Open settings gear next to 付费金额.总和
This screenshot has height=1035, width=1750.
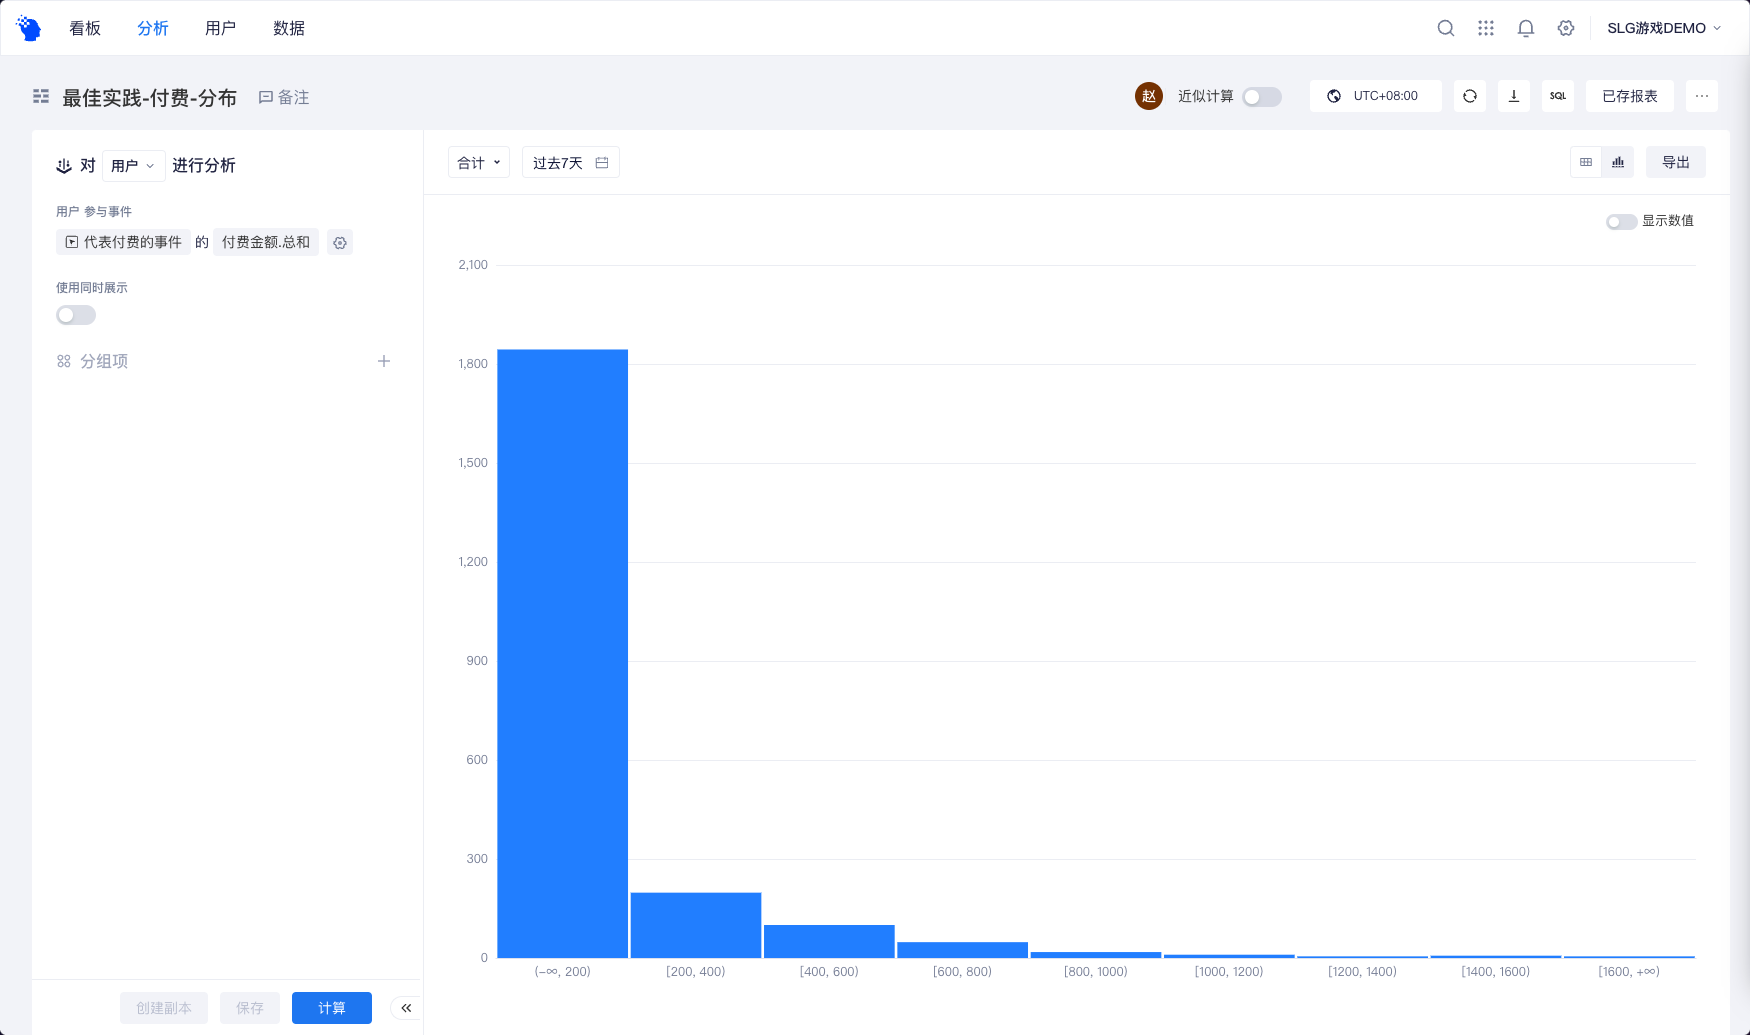tap(340, 243)
